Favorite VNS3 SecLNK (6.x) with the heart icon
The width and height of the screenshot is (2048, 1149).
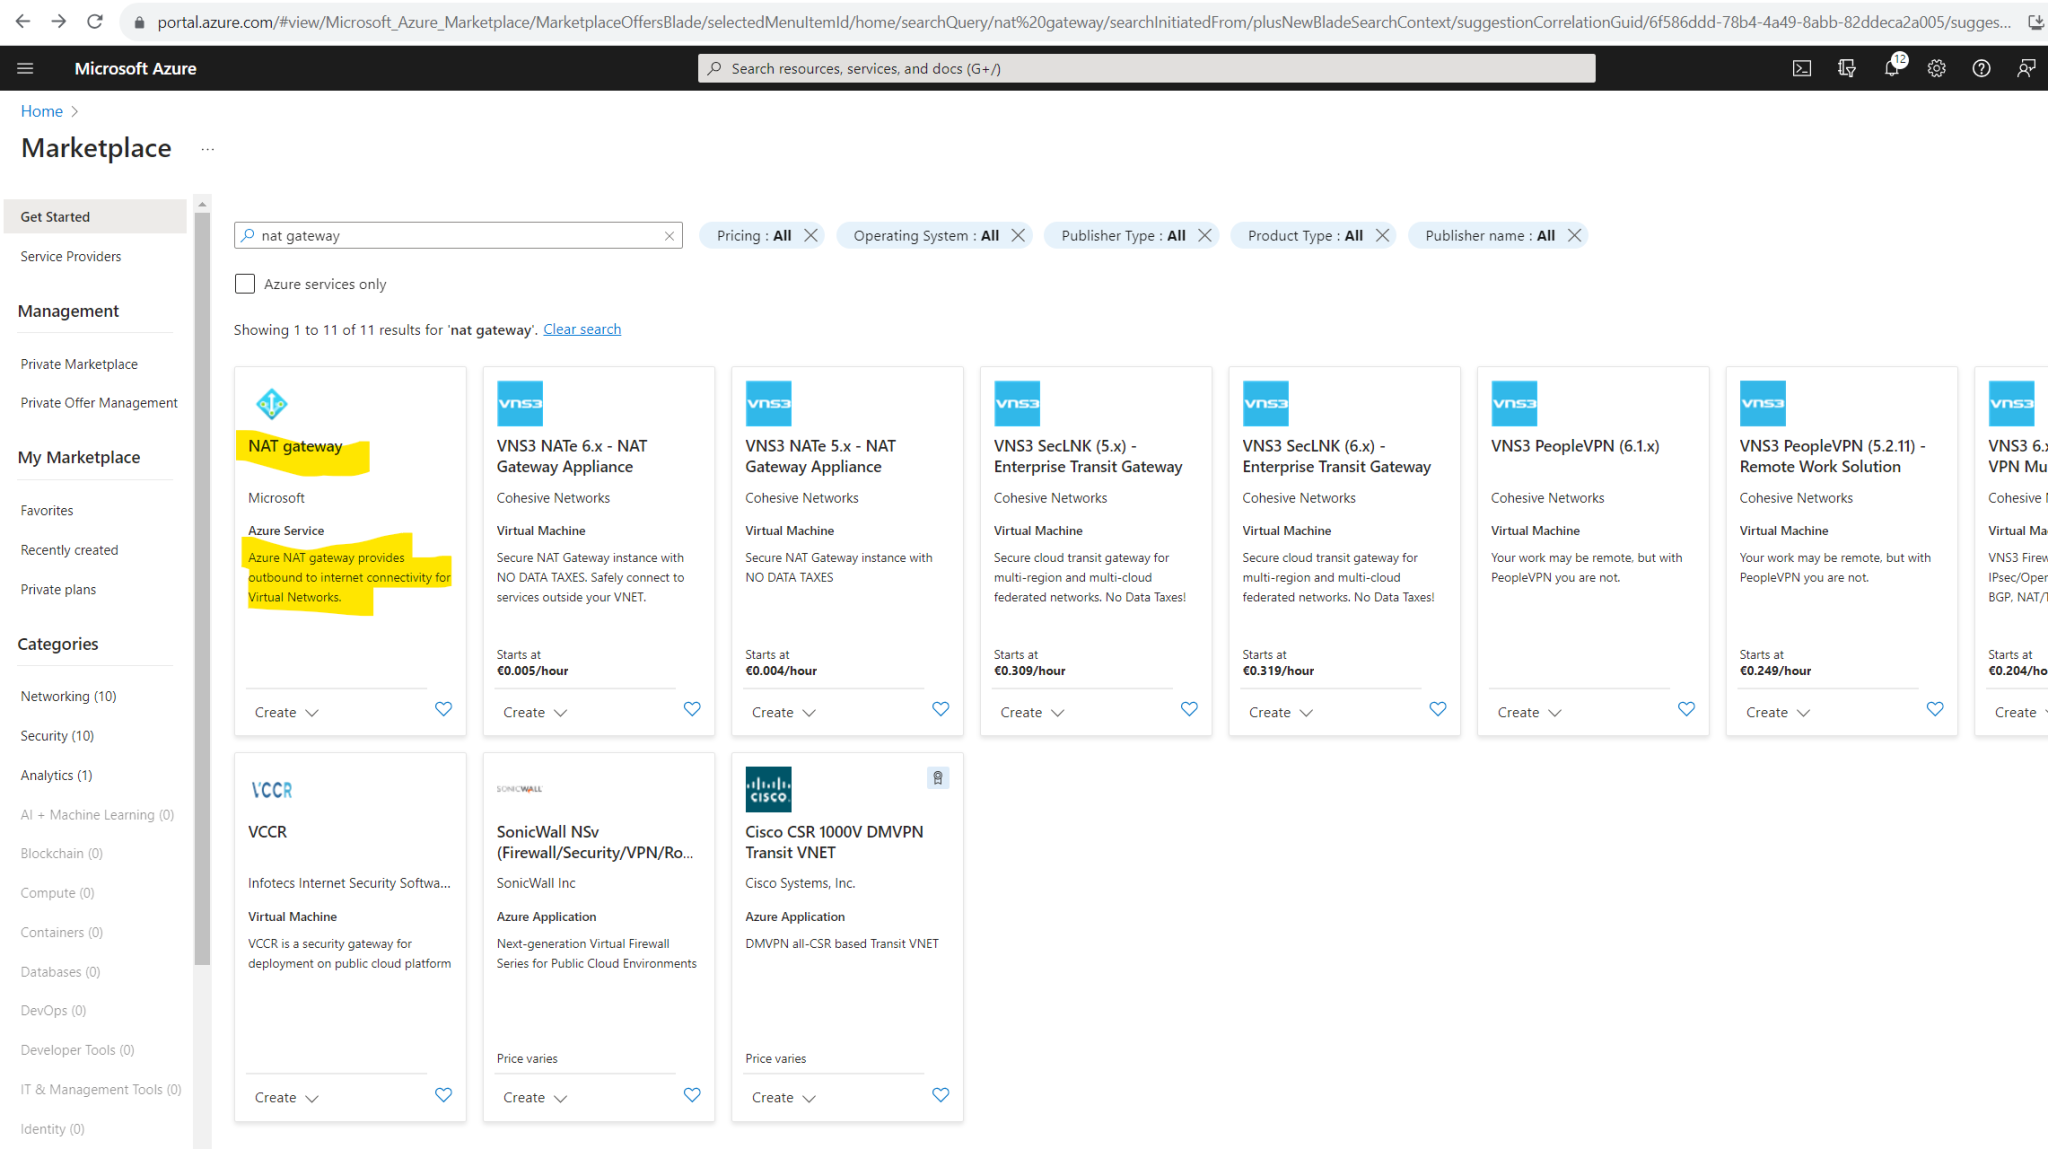coord(1438,709)
